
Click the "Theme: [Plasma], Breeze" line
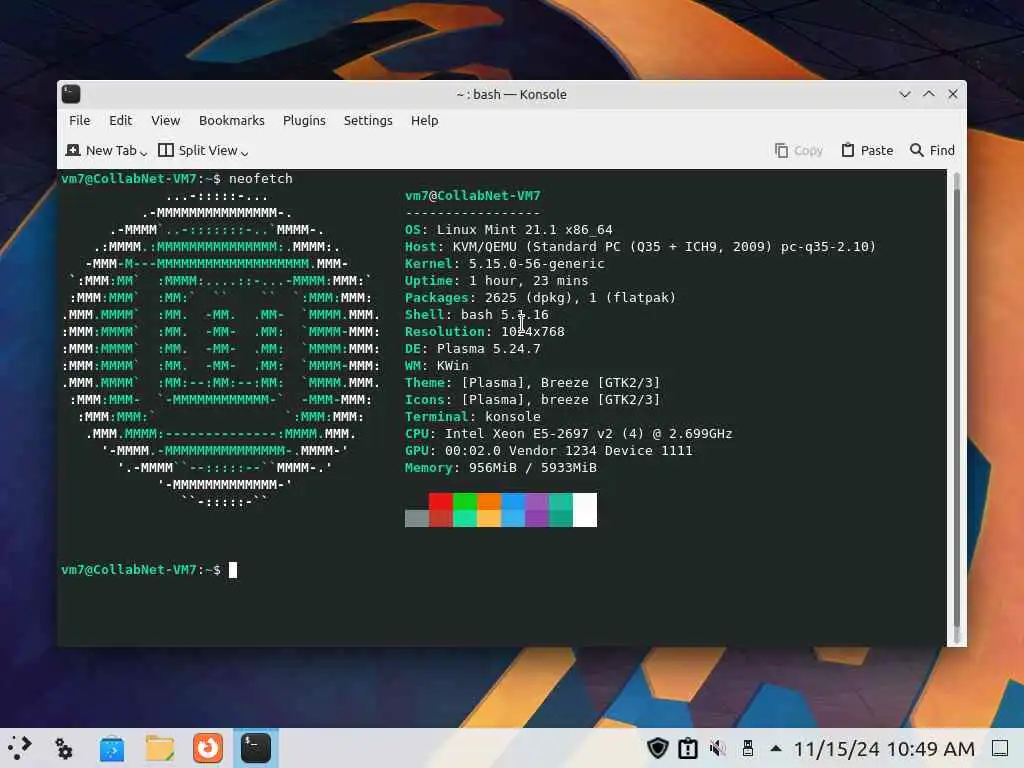532,383
